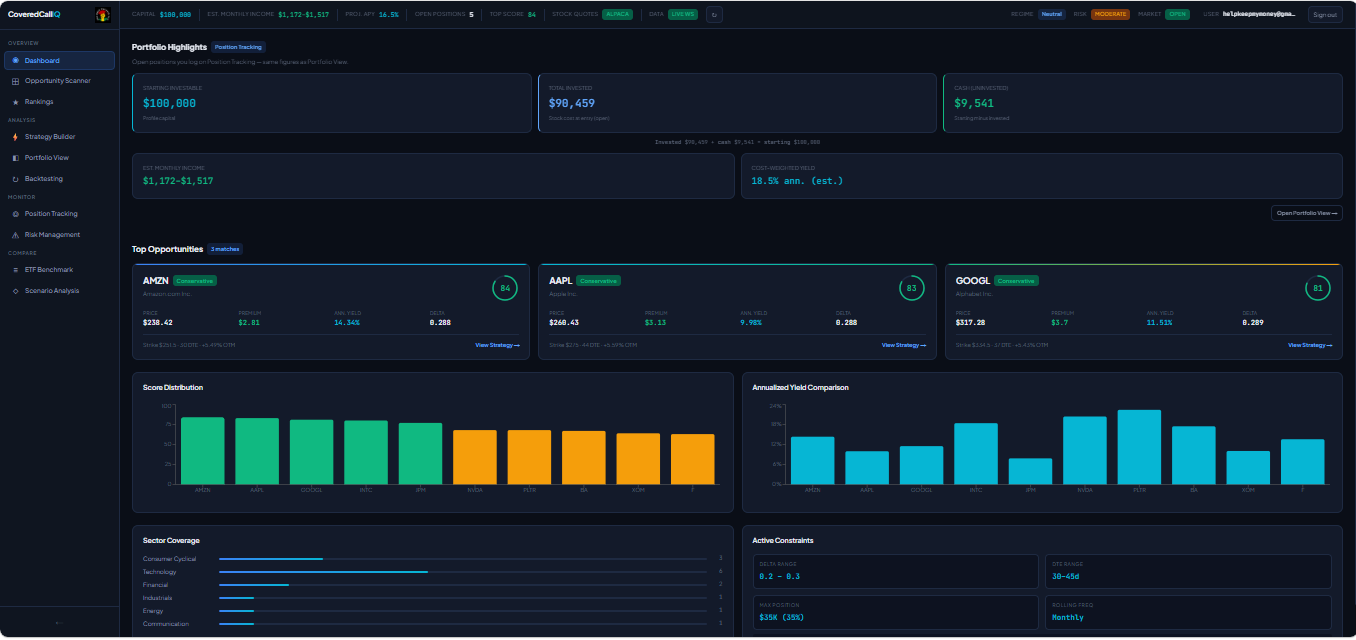The width and height of the screenshot is (1356, 640).
Task: Click the Scenario Analysis diamond icon
Action: [x=15, y=291]
